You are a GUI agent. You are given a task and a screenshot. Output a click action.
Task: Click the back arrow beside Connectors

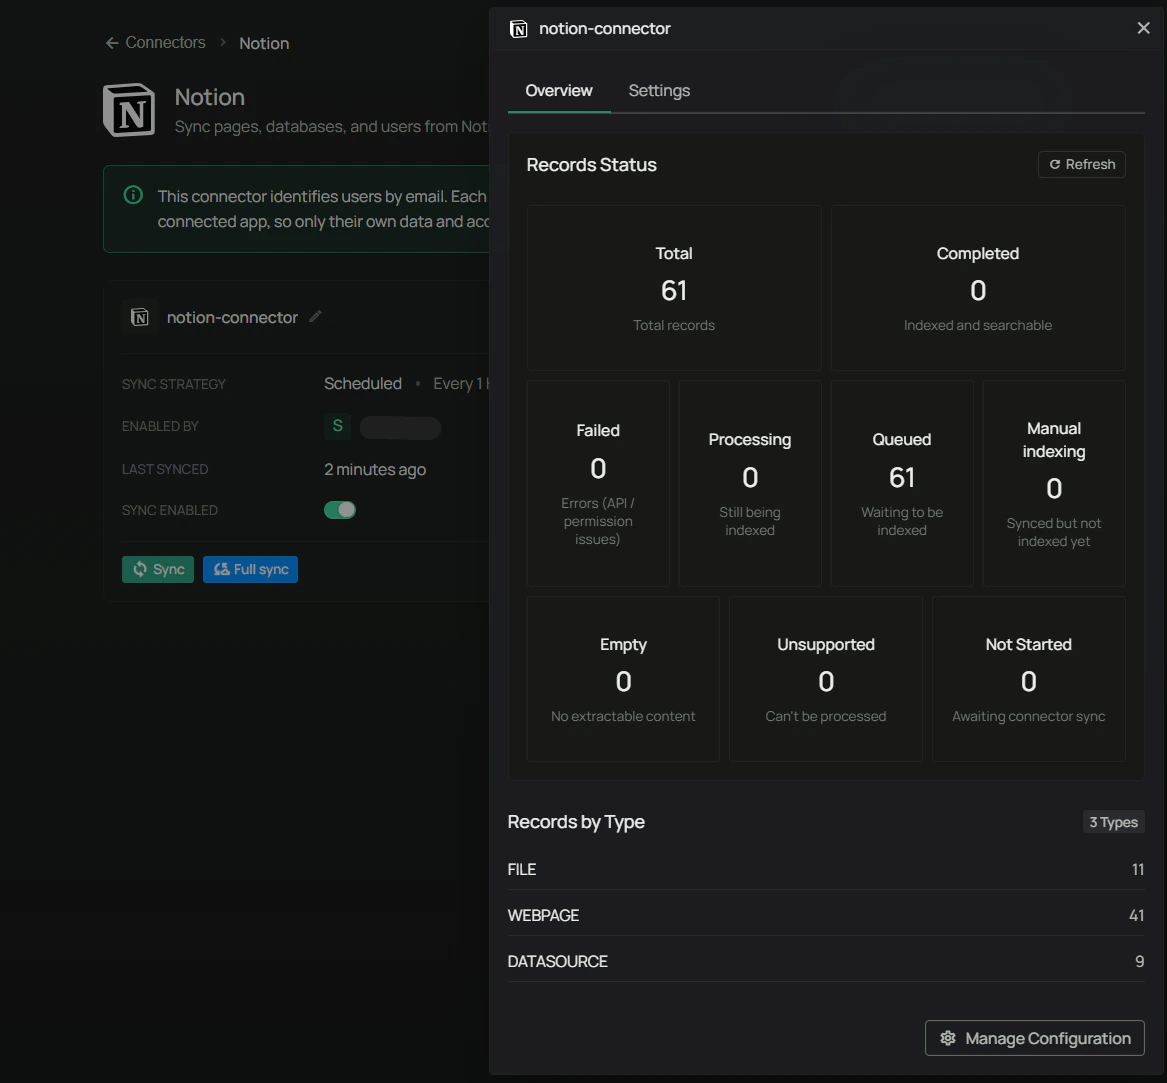112,43
